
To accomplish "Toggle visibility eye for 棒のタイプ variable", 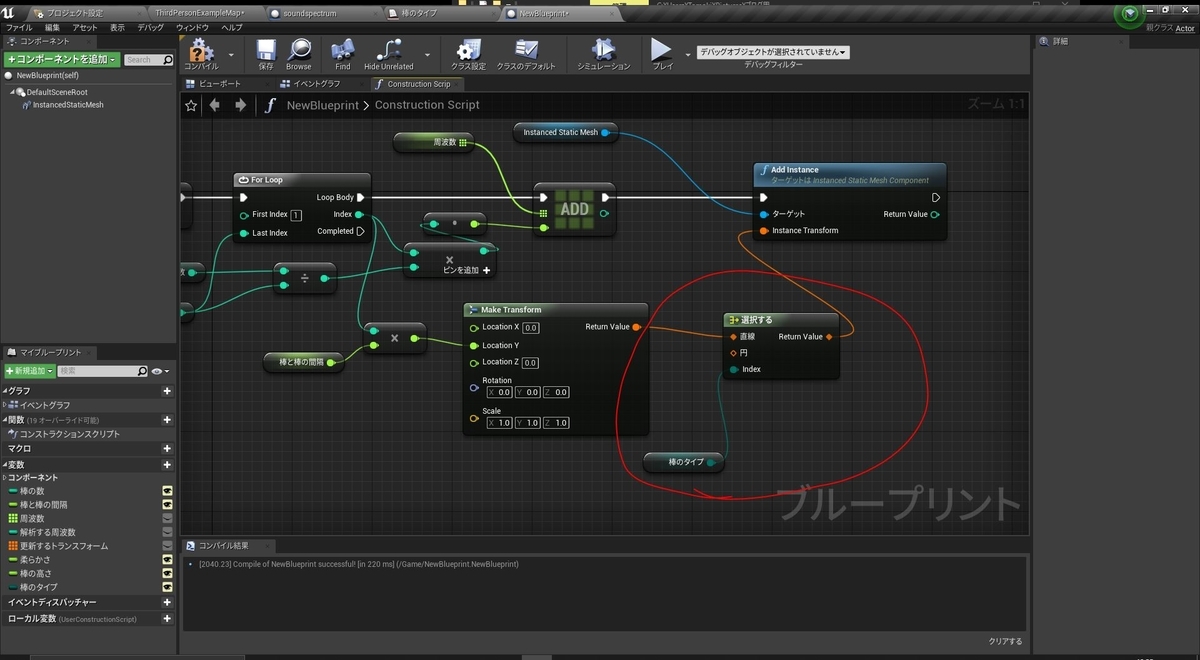I will 167,587.
